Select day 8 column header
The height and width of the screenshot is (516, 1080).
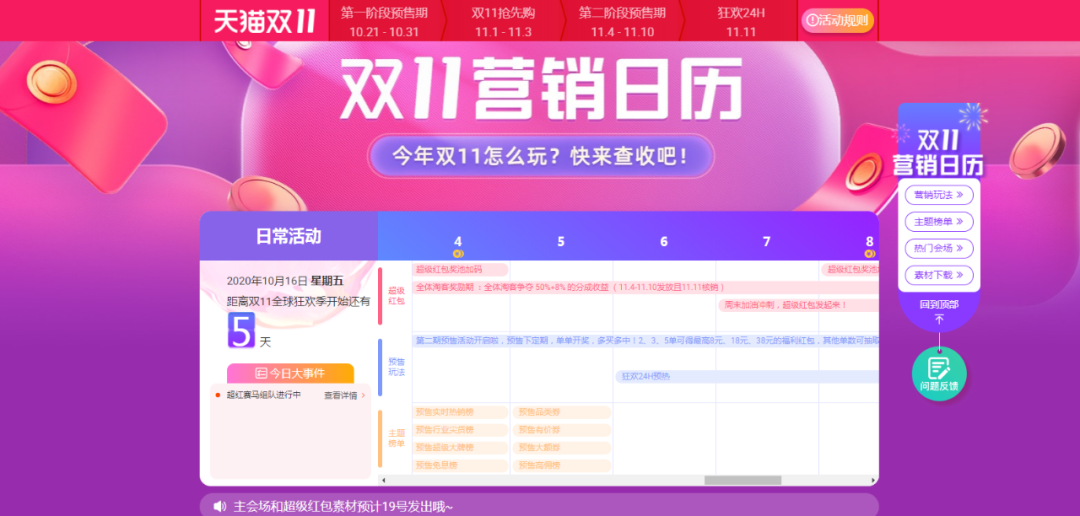tap(869, 241)
